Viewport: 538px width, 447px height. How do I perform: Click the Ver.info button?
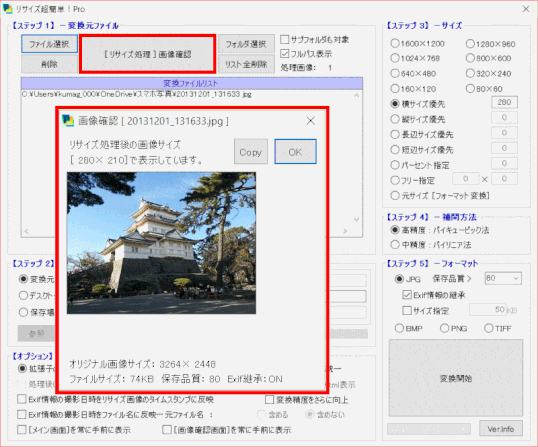pyautogui.click(x=501, y=429)
